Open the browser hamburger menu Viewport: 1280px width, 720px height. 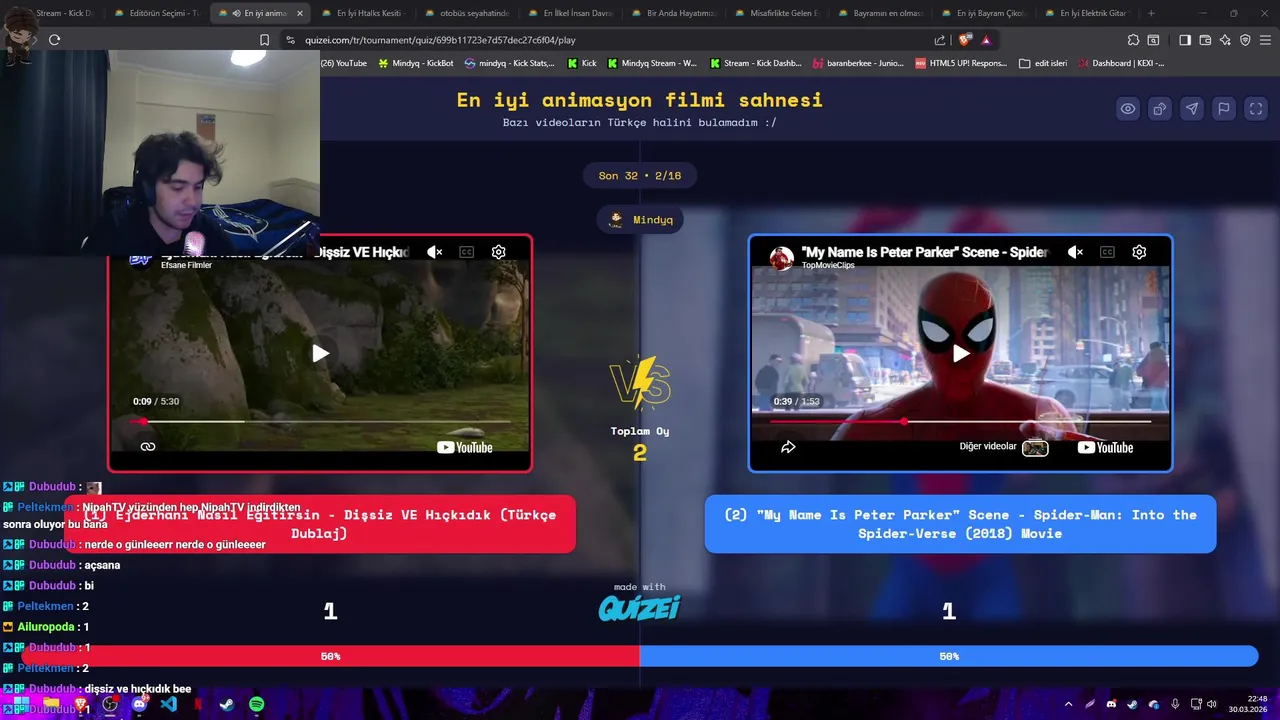click(1265, 40)
